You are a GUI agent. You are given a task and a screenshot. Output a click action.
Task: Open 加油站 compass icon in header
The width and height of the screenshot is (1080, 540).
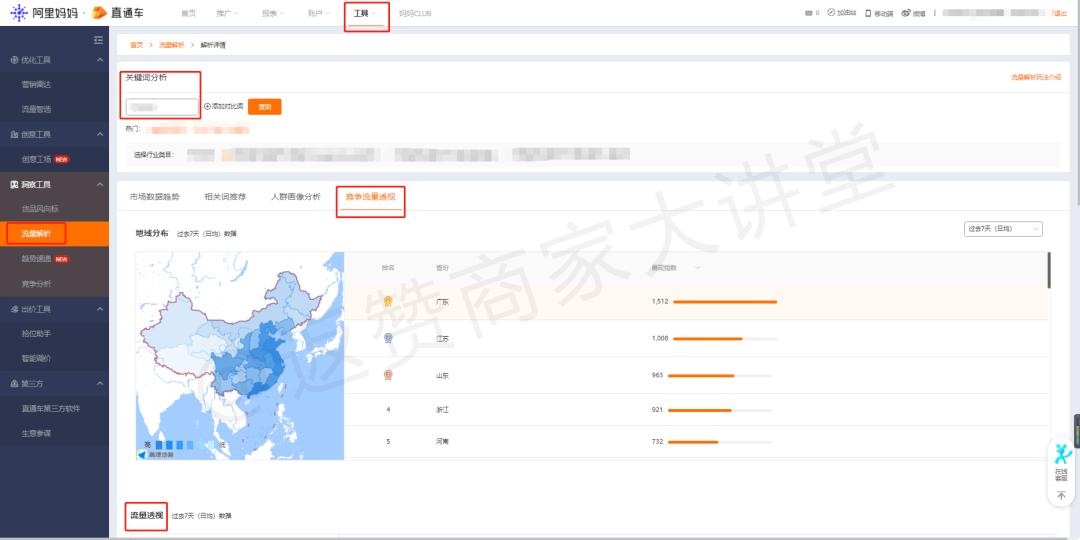coord(831,12)
